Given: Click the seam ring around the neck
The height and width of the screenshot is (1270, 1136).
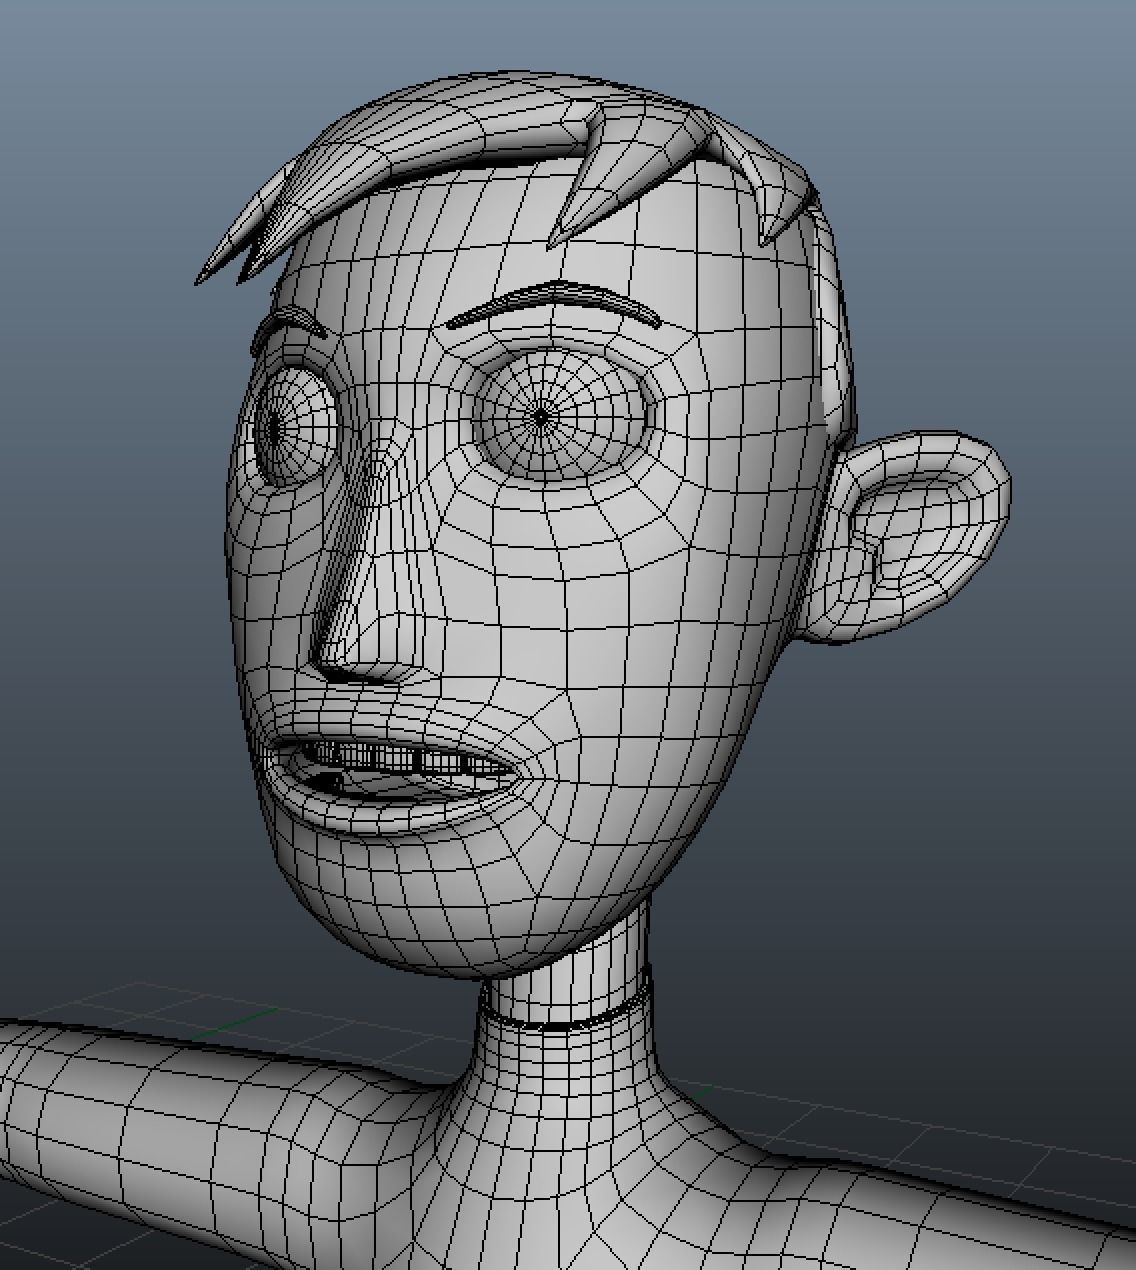Looking at the screenshot, I should click(x=565, y=1010).
